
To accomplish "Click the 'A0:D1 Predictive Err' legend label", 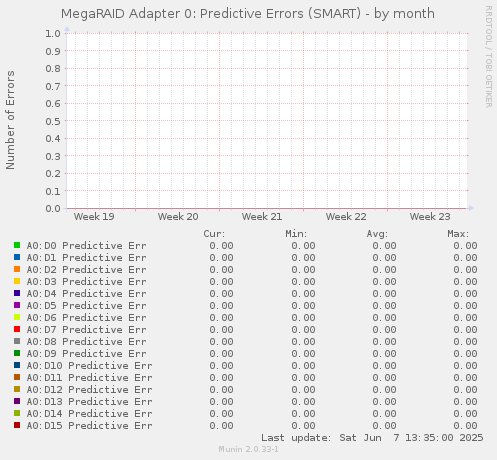I will click(86, 258).
